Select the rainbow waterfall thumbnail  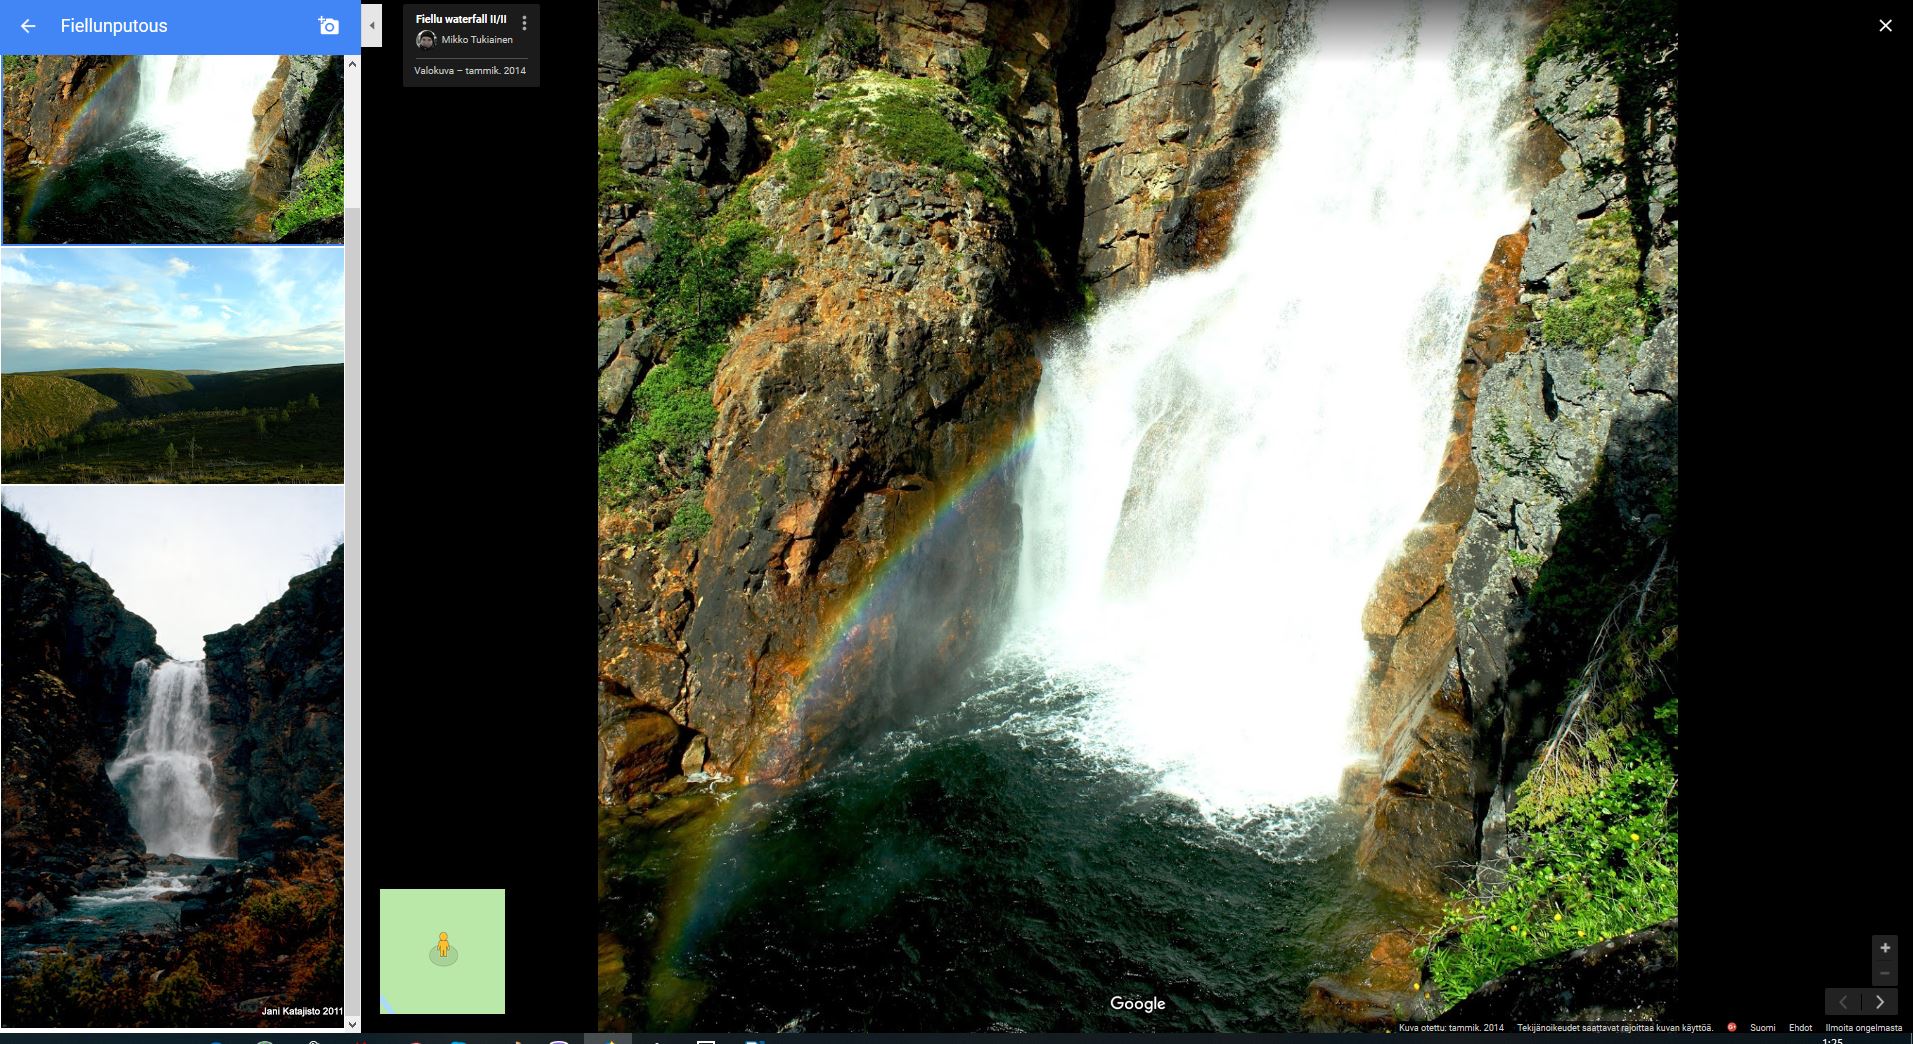tap(172, 150)
